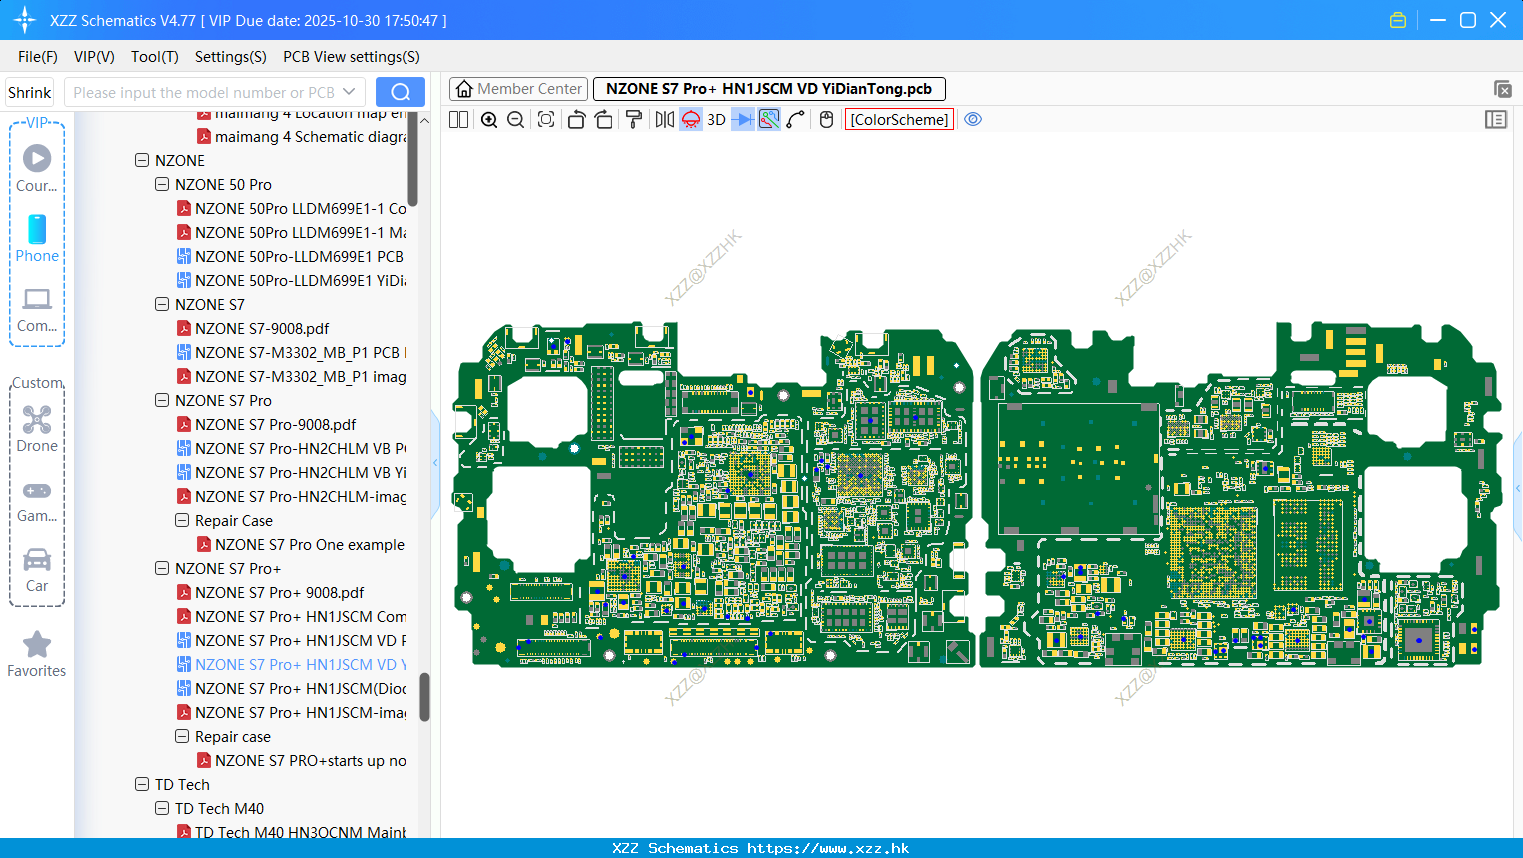Open the Drone category
1523x858 pixels.
pyautogui.click(x=37, y=429)
